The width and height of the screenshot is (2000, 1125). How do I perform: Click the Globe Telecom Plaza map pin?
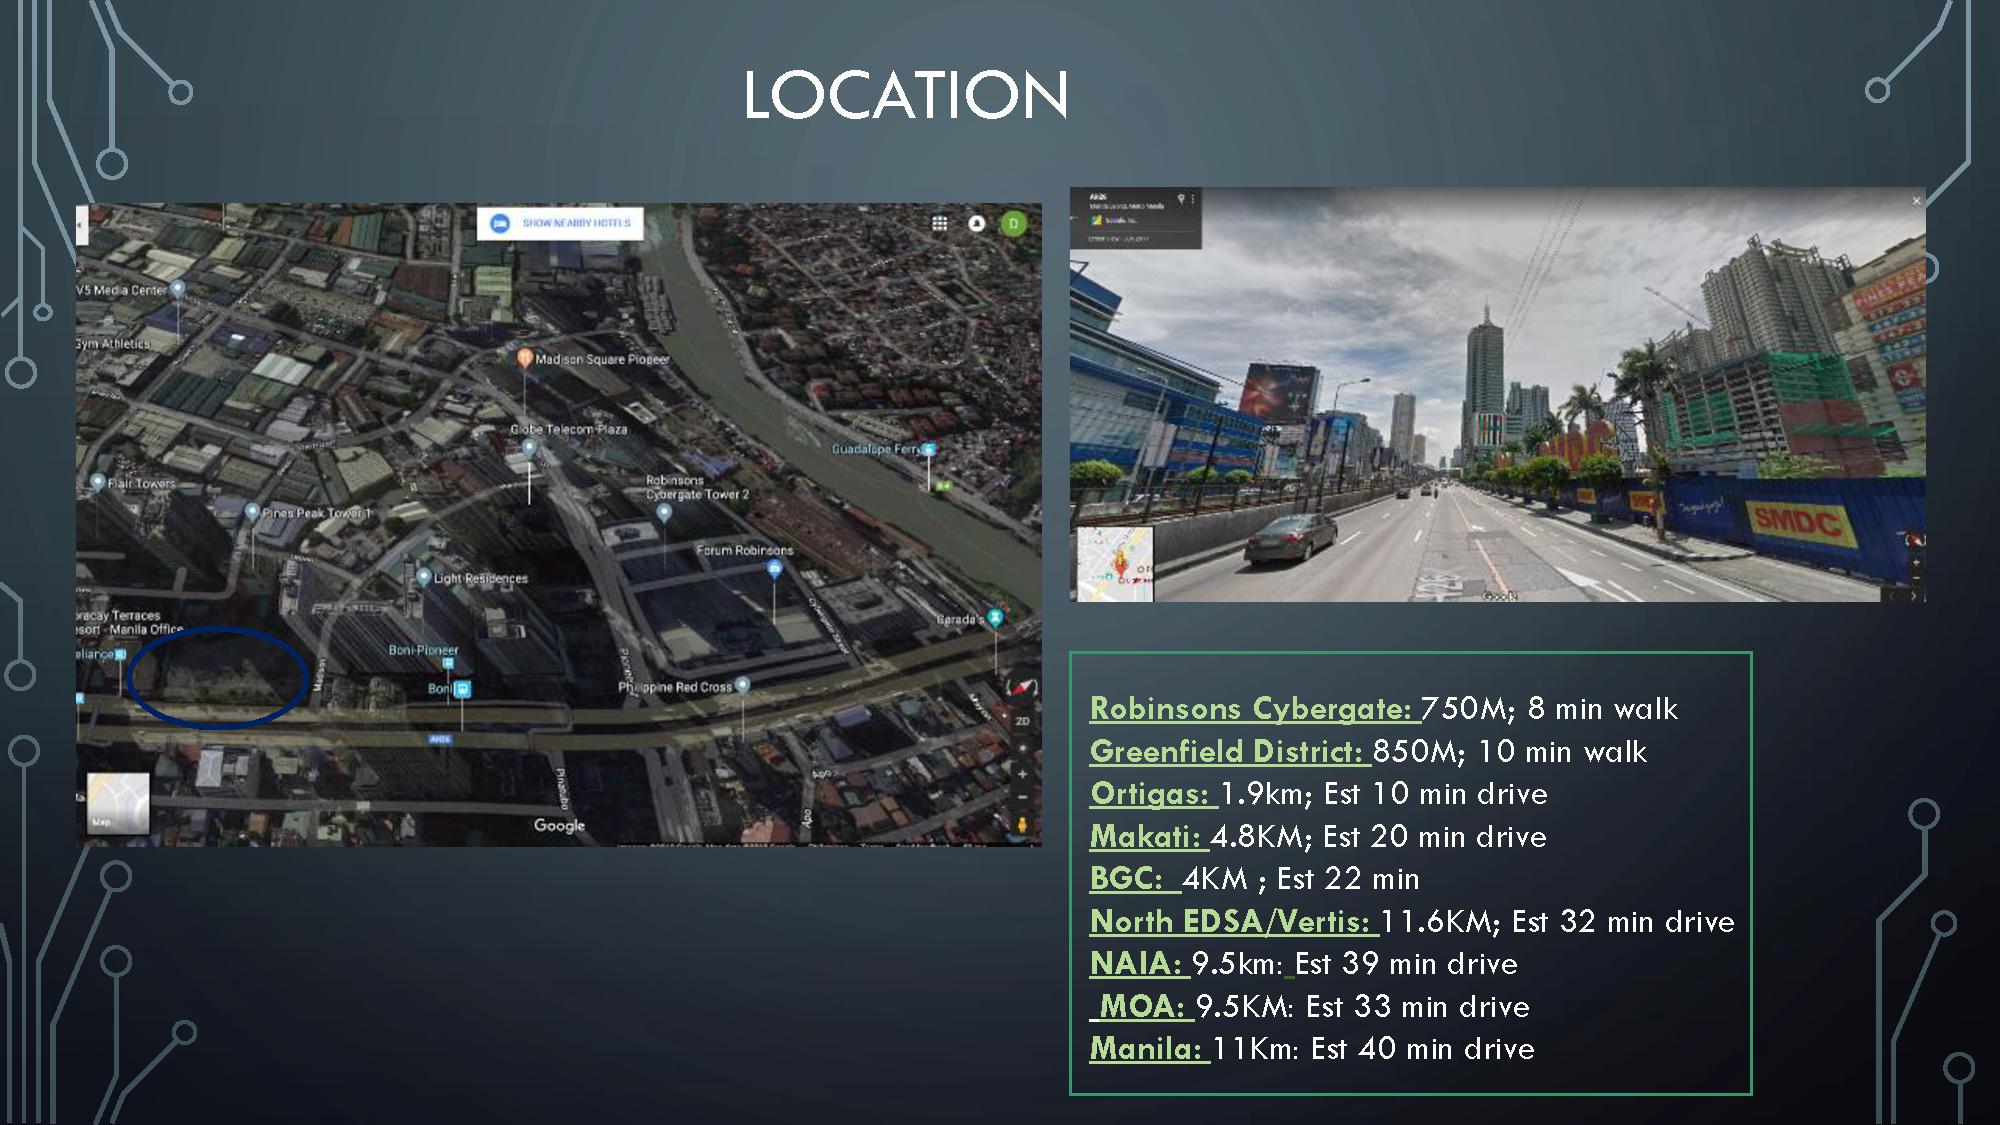tap(529, 449)
